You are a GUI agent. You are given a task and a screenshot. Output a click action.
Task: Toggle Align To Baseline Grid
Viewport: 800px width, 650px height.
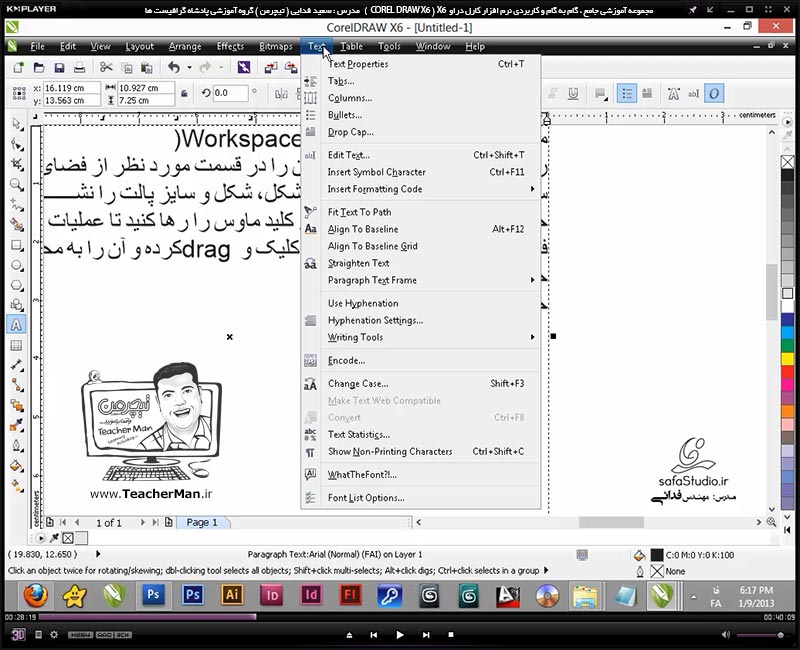click(421, 246)
